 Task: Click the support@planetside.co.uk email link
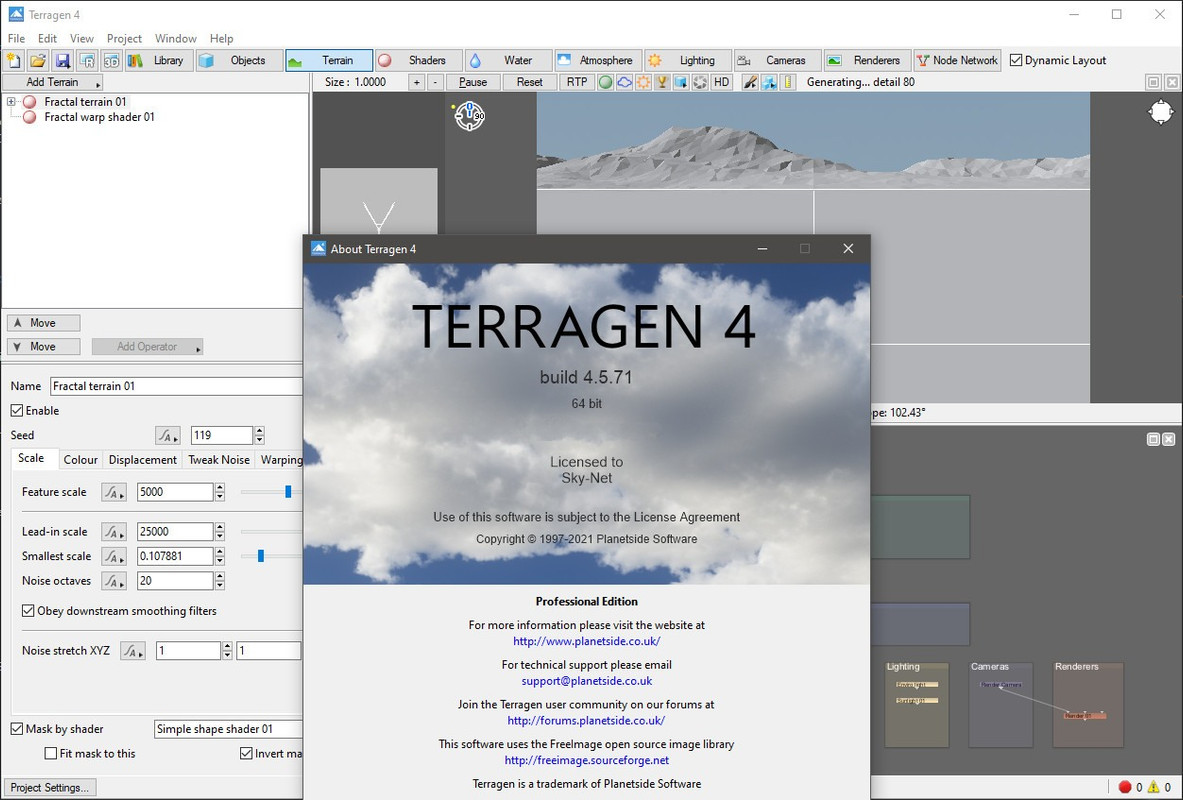(x=587, y=681)
